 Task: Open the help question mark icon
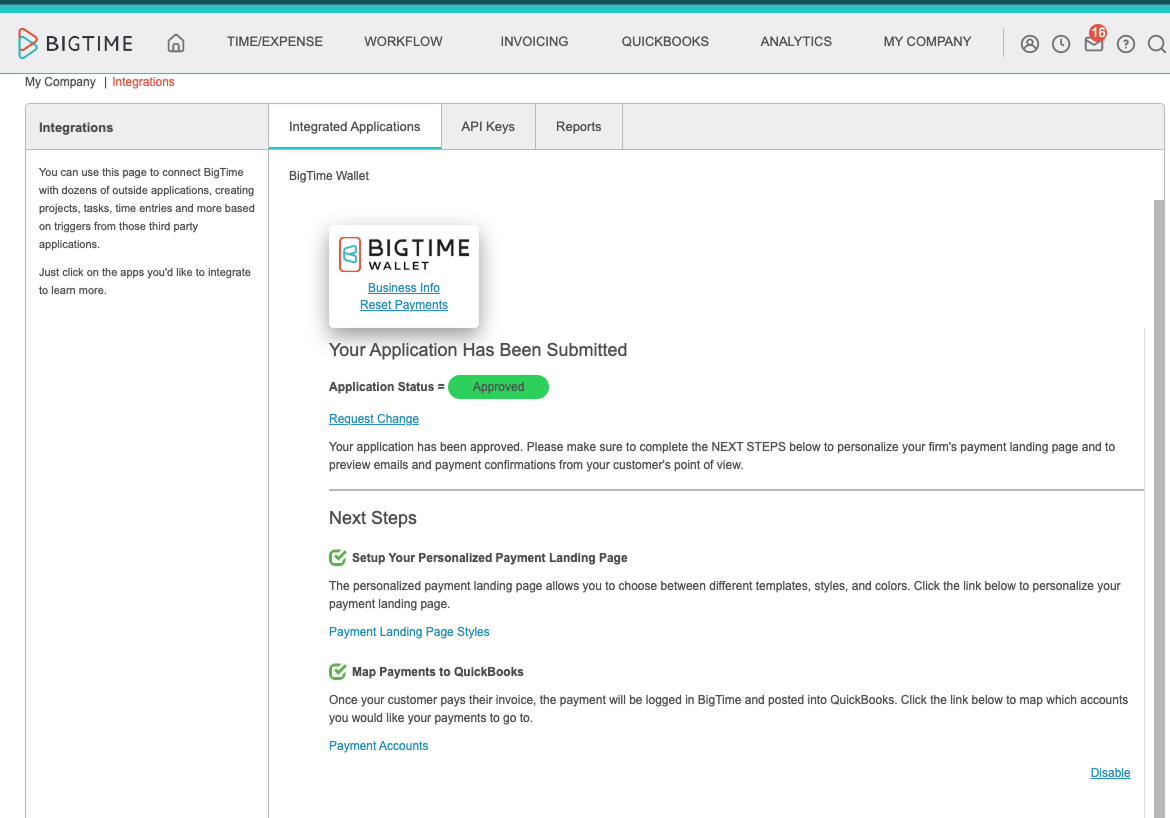(x=1126, y=44)
